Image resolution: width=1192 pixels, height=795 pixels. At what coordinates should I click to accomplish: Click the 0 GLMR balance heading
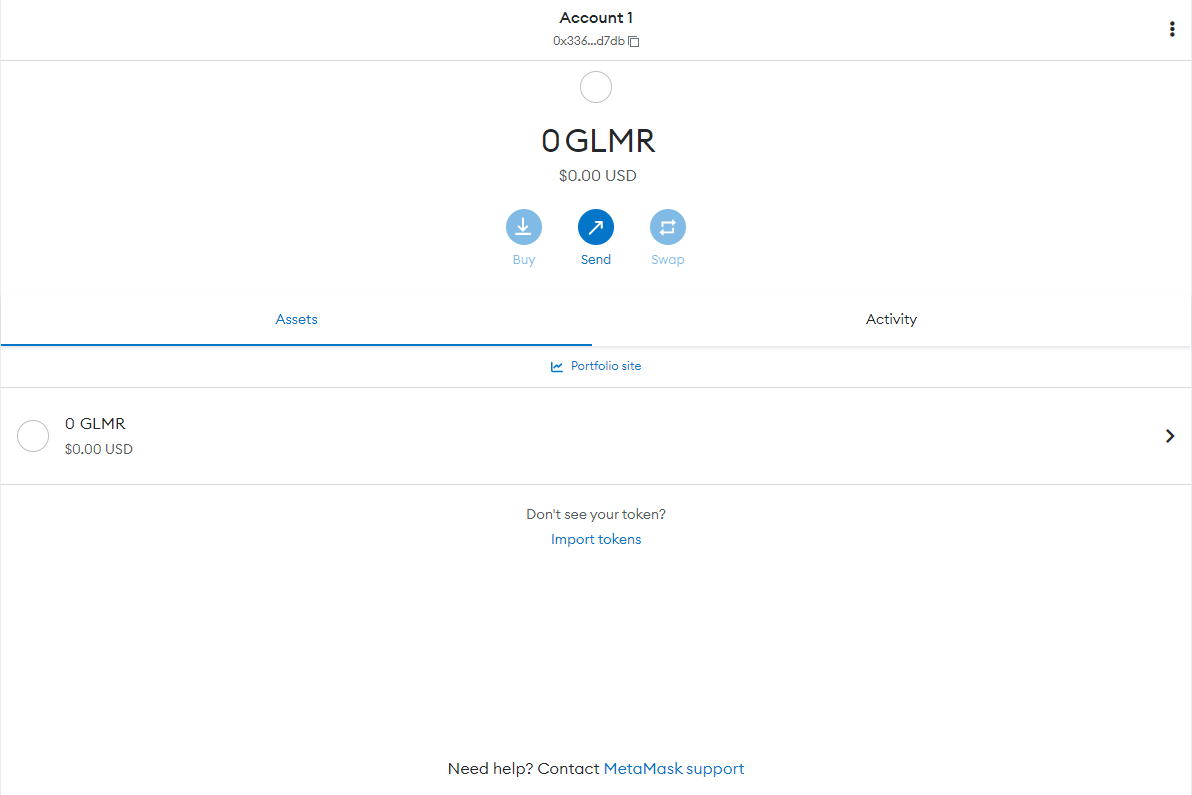pyautogui.click(x=597, y=140)
